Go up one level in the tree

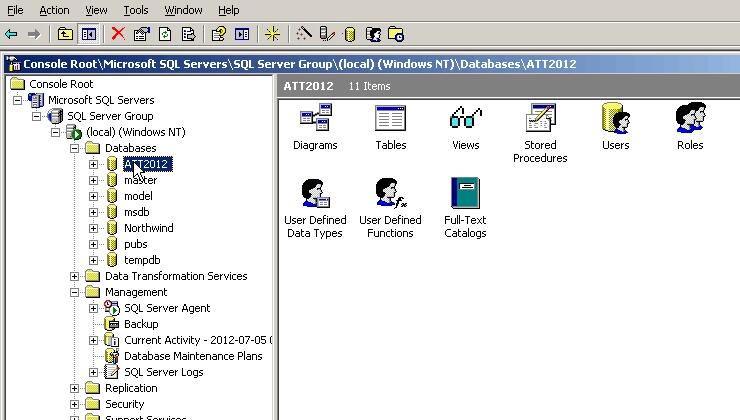pos(65,34)
